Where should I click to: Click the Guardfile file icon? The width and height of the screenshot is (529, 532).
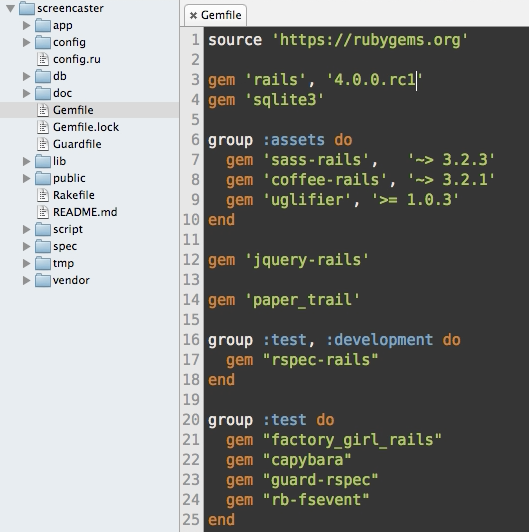tap(43, 144)
